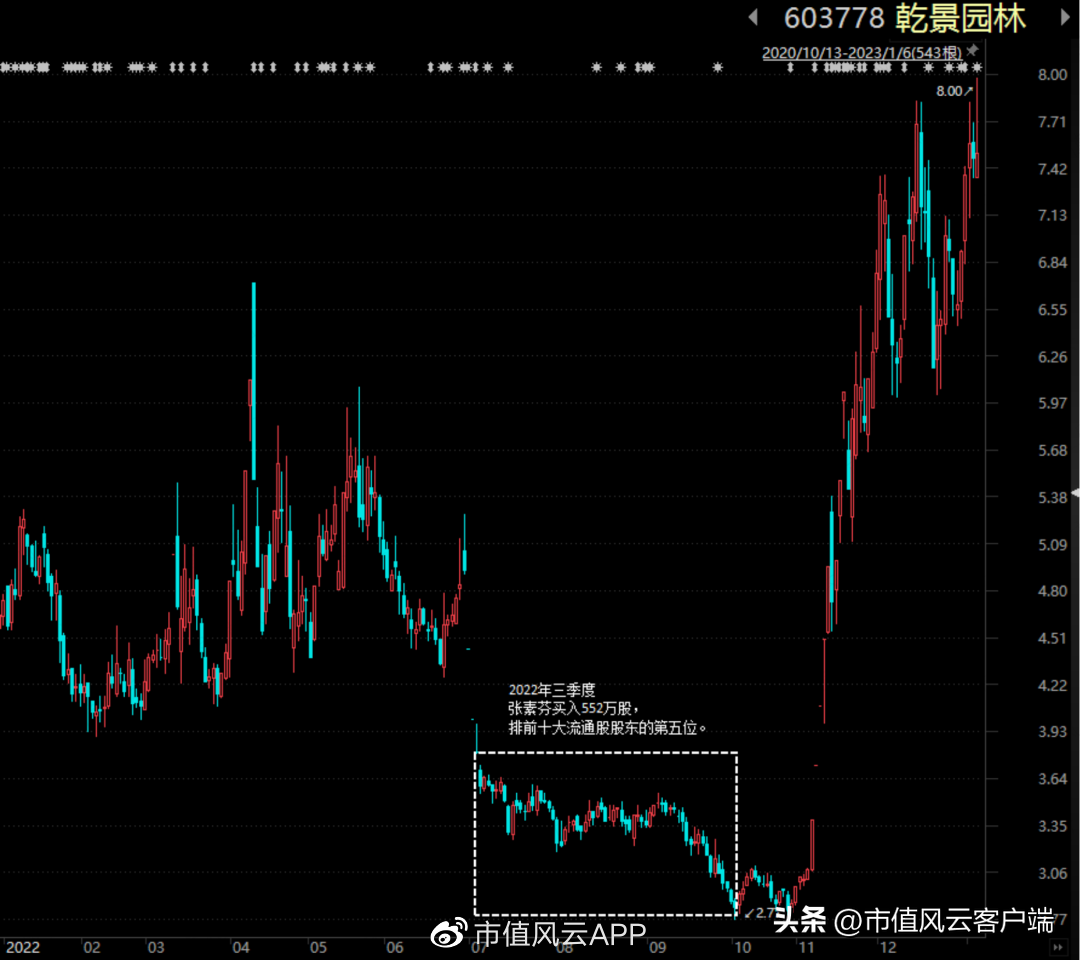This screenshot has width=1080, height=960.
Task: Click the 2.7 low price marker
Action: click(x=759, y=913)
